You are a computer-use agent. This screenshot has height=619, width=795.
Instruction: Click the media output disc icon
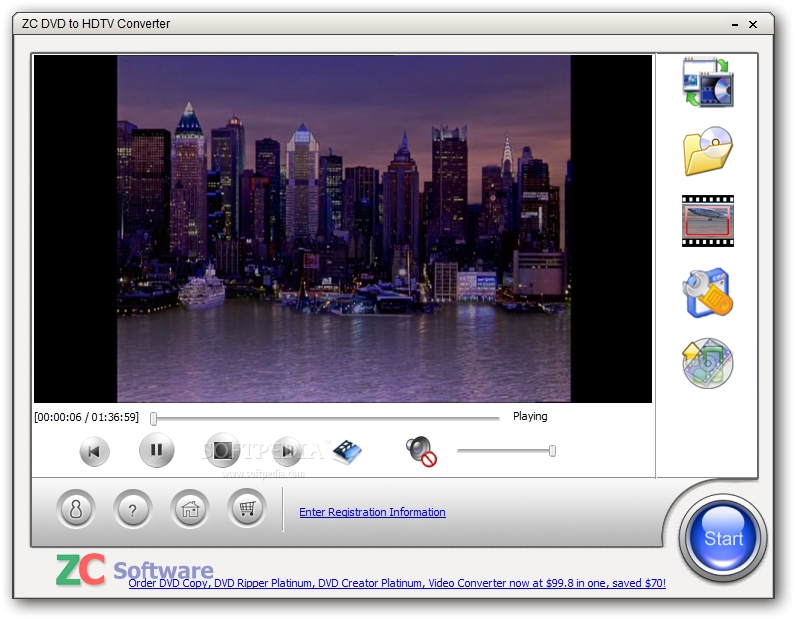708,363
